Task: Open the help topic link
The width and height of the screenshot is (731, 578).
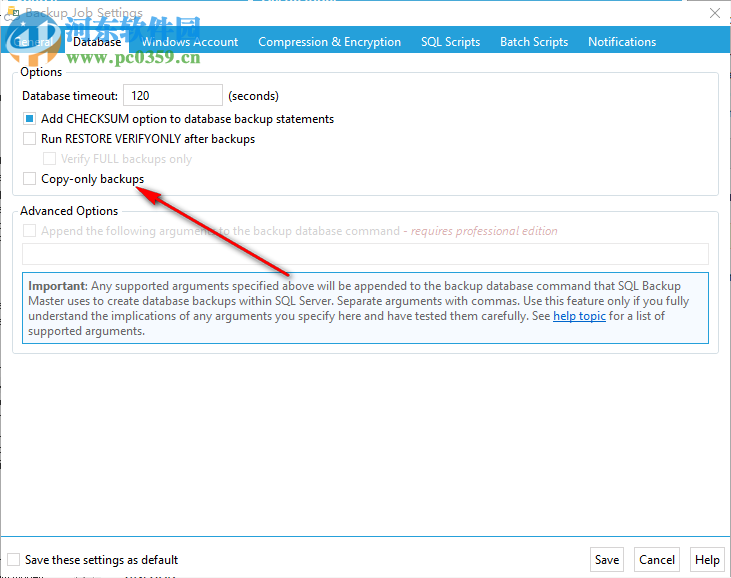Action: (579, 316)
